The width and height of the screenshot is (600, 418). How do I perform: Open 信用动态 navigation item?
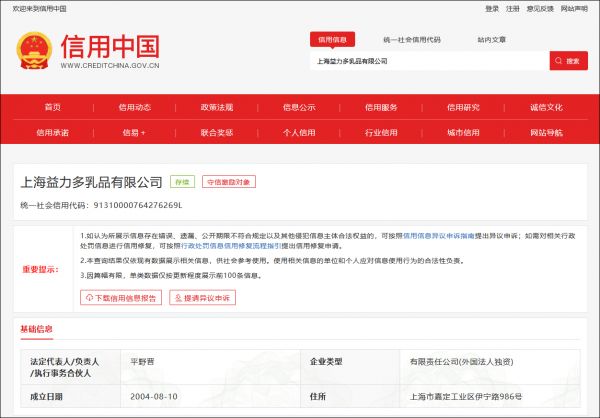click(x=135, y=107)
